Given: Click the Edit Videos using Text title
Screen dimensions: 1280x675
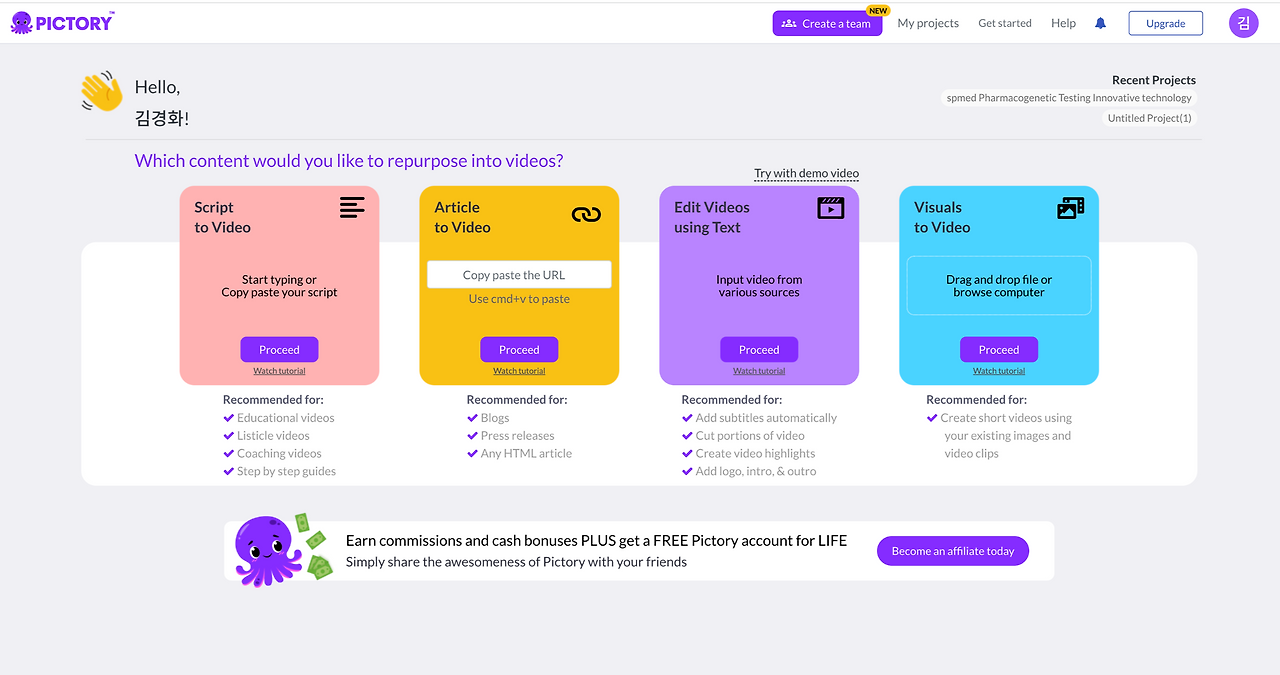Looking at the screenshot, I should coord(712,217).
